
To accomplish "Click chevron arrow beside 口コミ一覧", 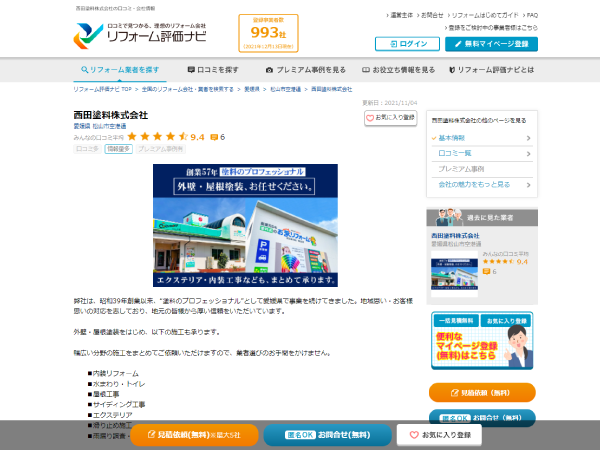I will click(x=528, y=154).
